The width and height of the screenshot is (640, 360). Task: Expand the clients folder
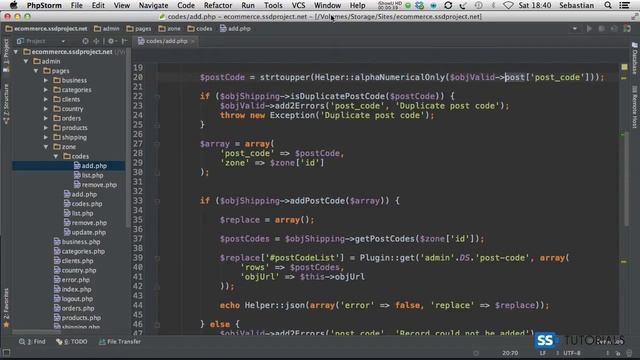pyautogui.click(x=46, y=99)
